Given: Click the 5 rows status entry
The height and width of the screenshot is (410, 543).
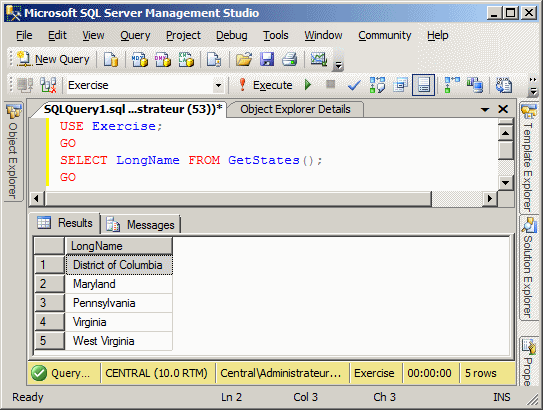Looking at the screenshot, I should [481, 373].
